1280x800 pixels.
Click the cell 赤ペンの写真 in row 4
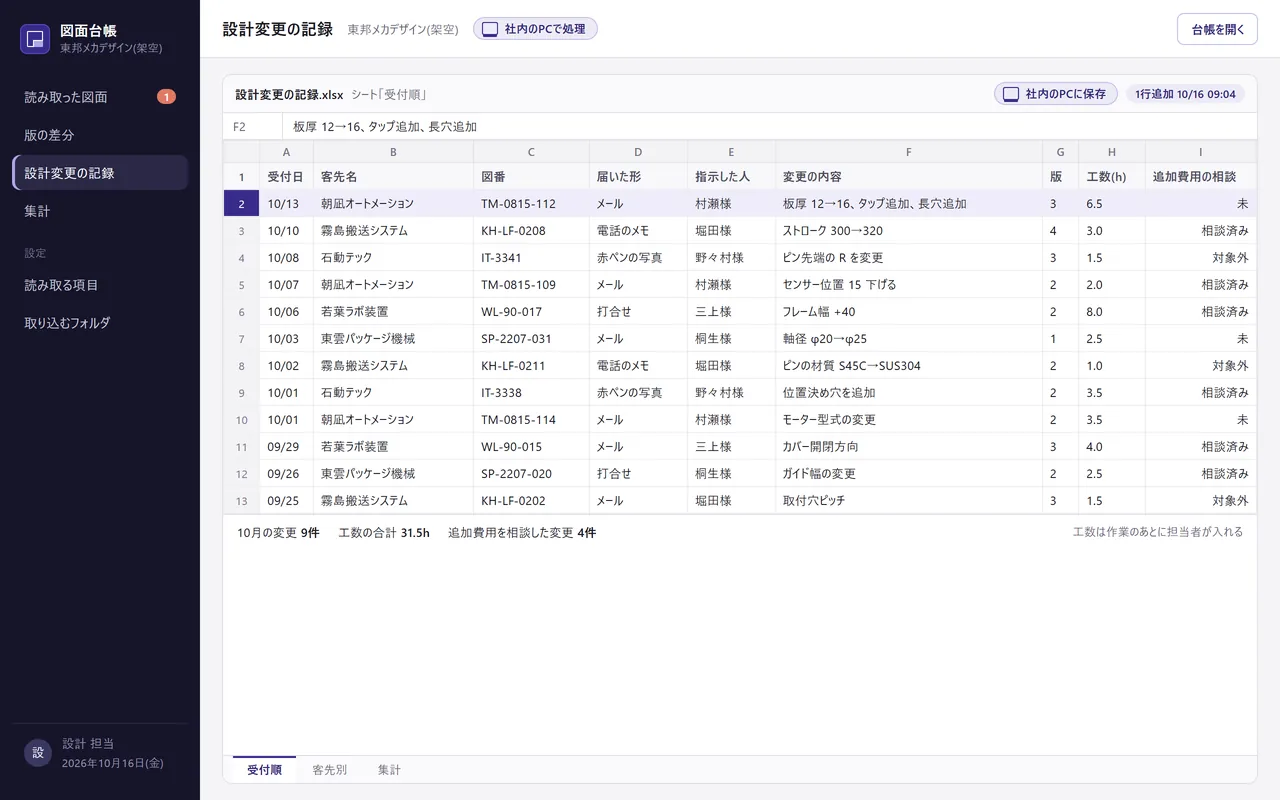click(638, 258)
